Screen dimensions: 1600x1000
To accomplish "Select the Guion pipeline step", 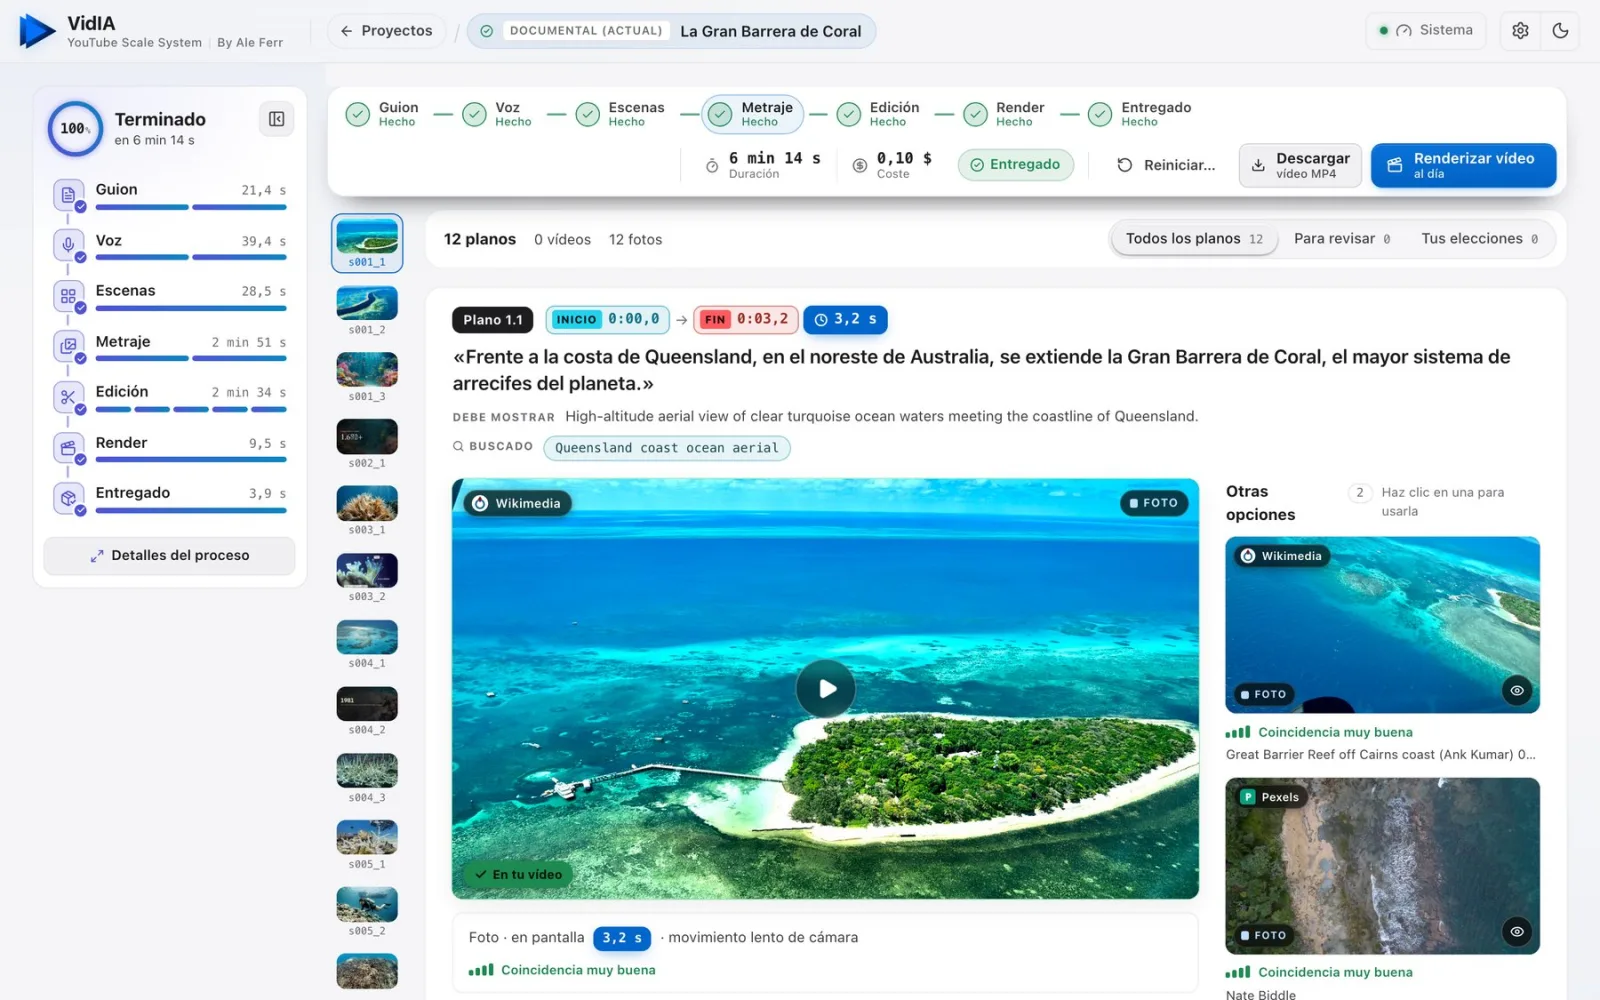I will [x=383, y=114].
